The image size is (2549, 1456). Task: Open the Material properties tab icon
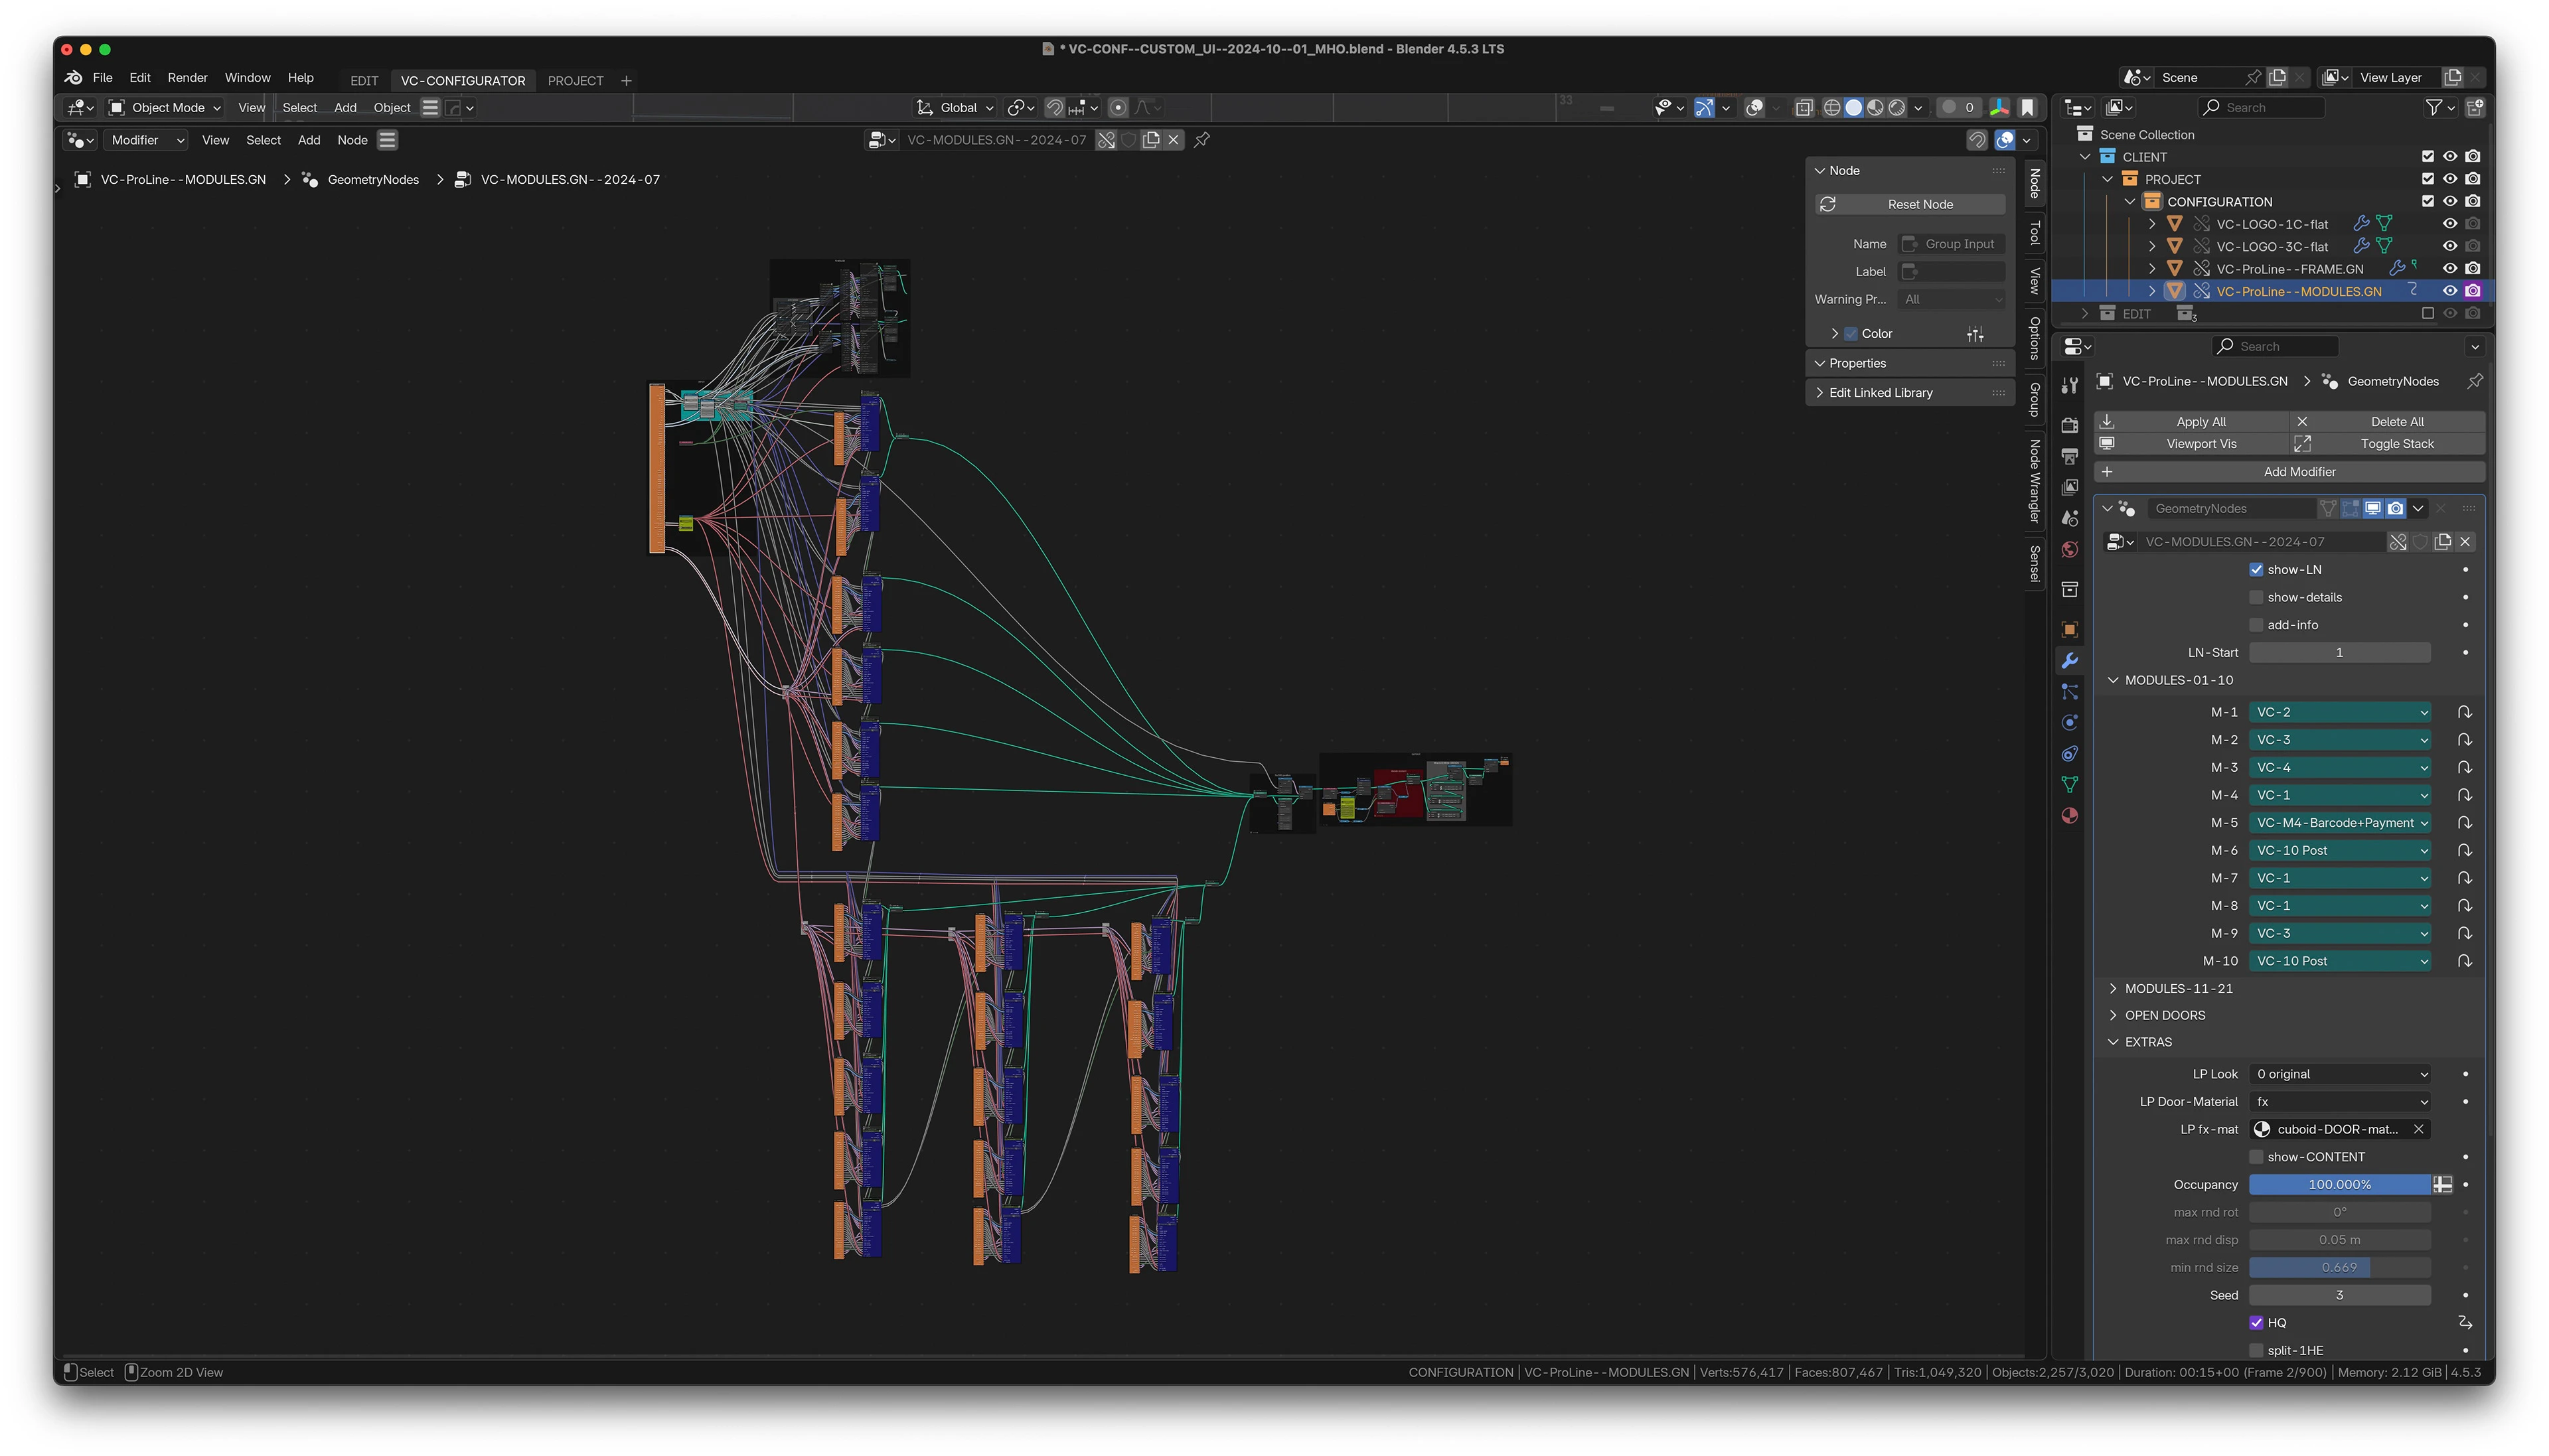click(2069, 816)
